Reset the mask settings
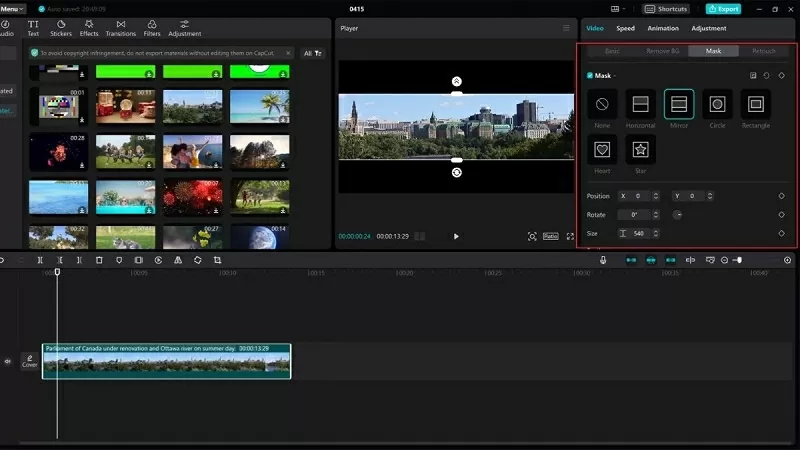800x450 pixels. tap(766, 76)
